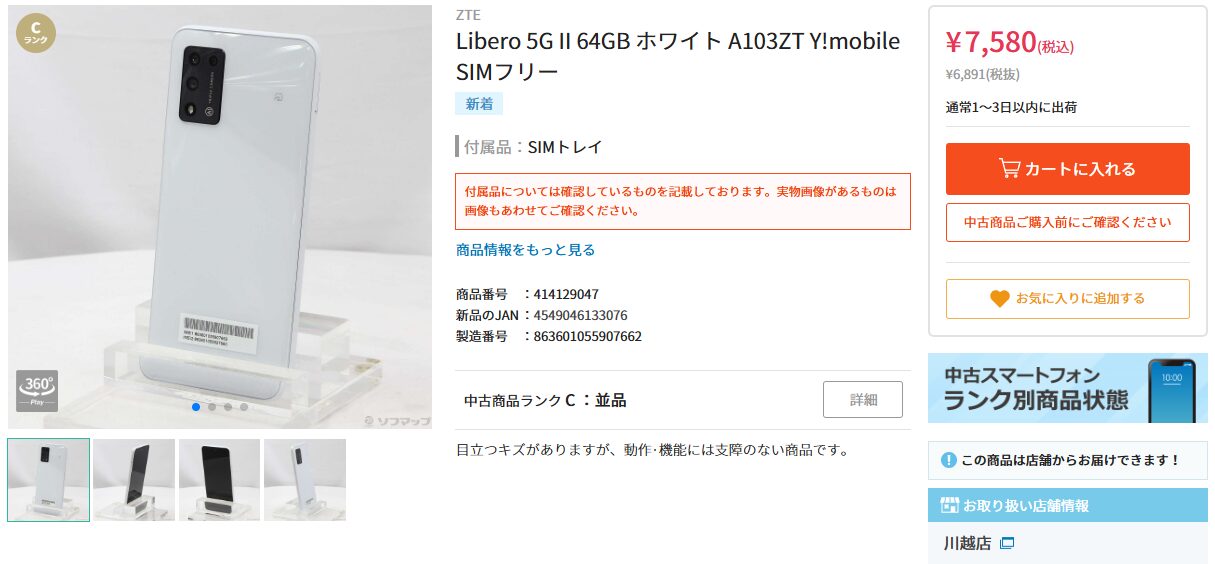Select the second carousel dot indicator

tap(212, 407)
